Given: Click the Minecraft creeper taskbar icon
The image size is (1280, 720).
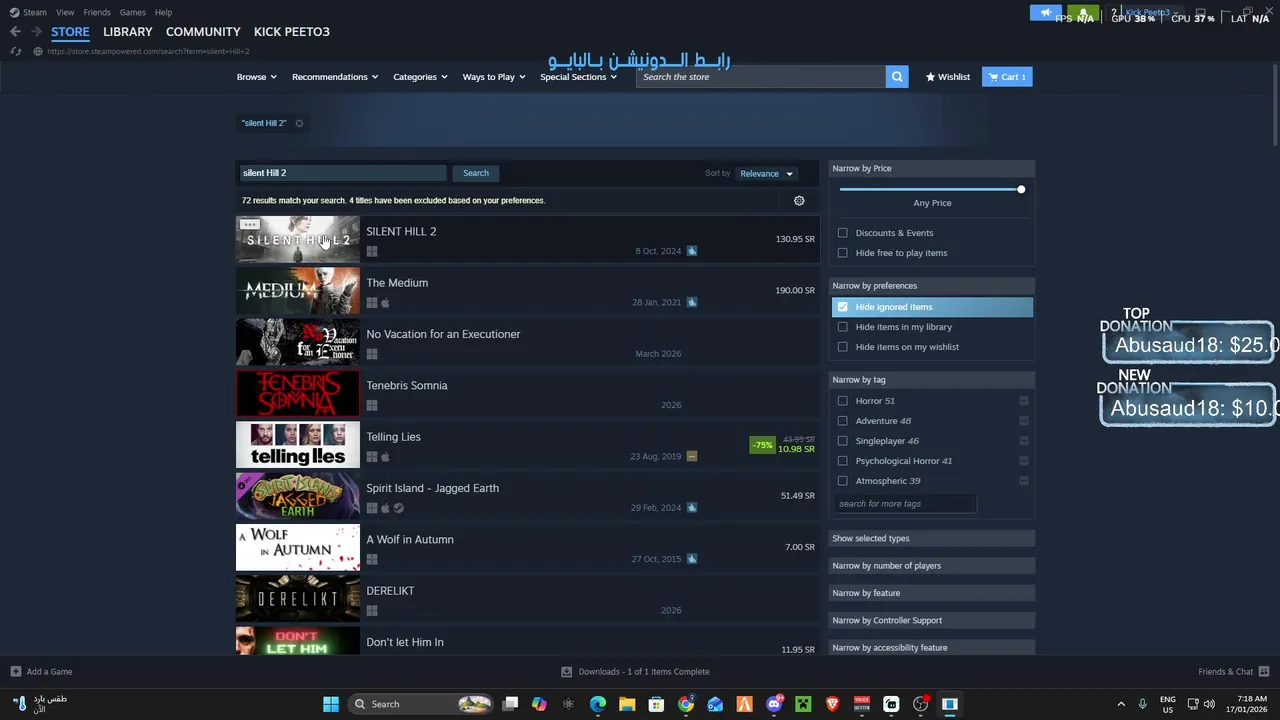Looking at the screenshot, I should pyautogui.click(x=803, y=704).
